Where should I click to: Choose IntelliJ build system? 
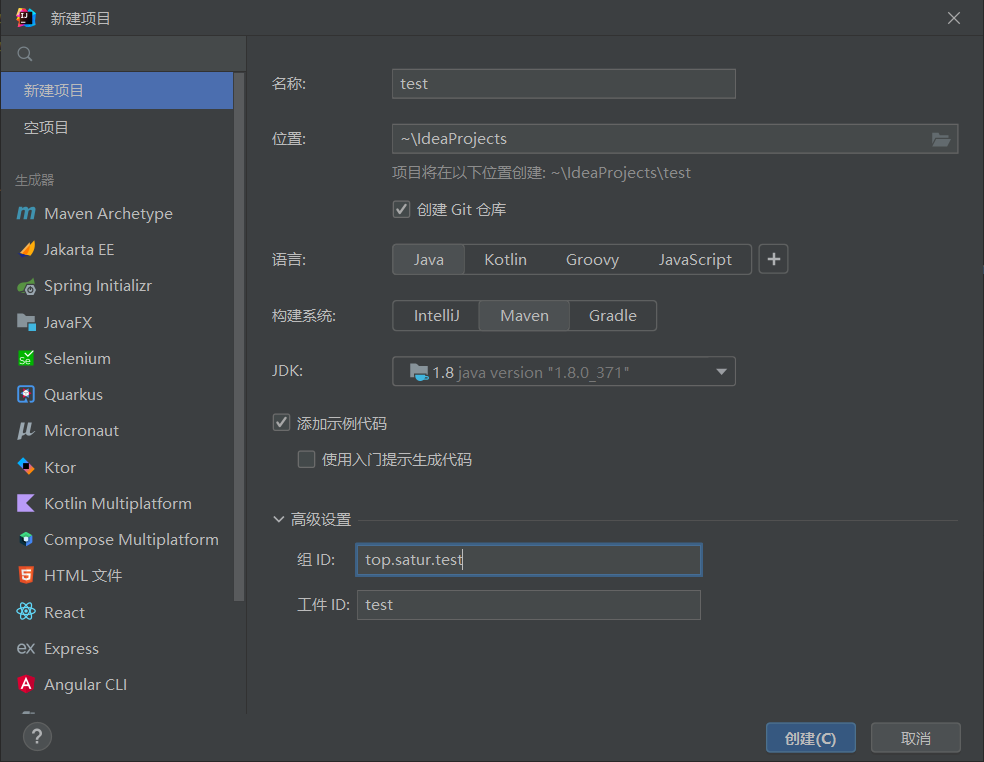436,315
